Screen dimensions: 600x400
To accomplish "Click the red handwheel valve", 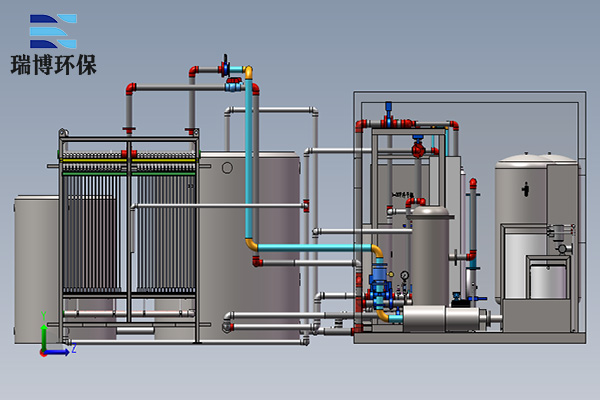I will [x=418, y=150].
